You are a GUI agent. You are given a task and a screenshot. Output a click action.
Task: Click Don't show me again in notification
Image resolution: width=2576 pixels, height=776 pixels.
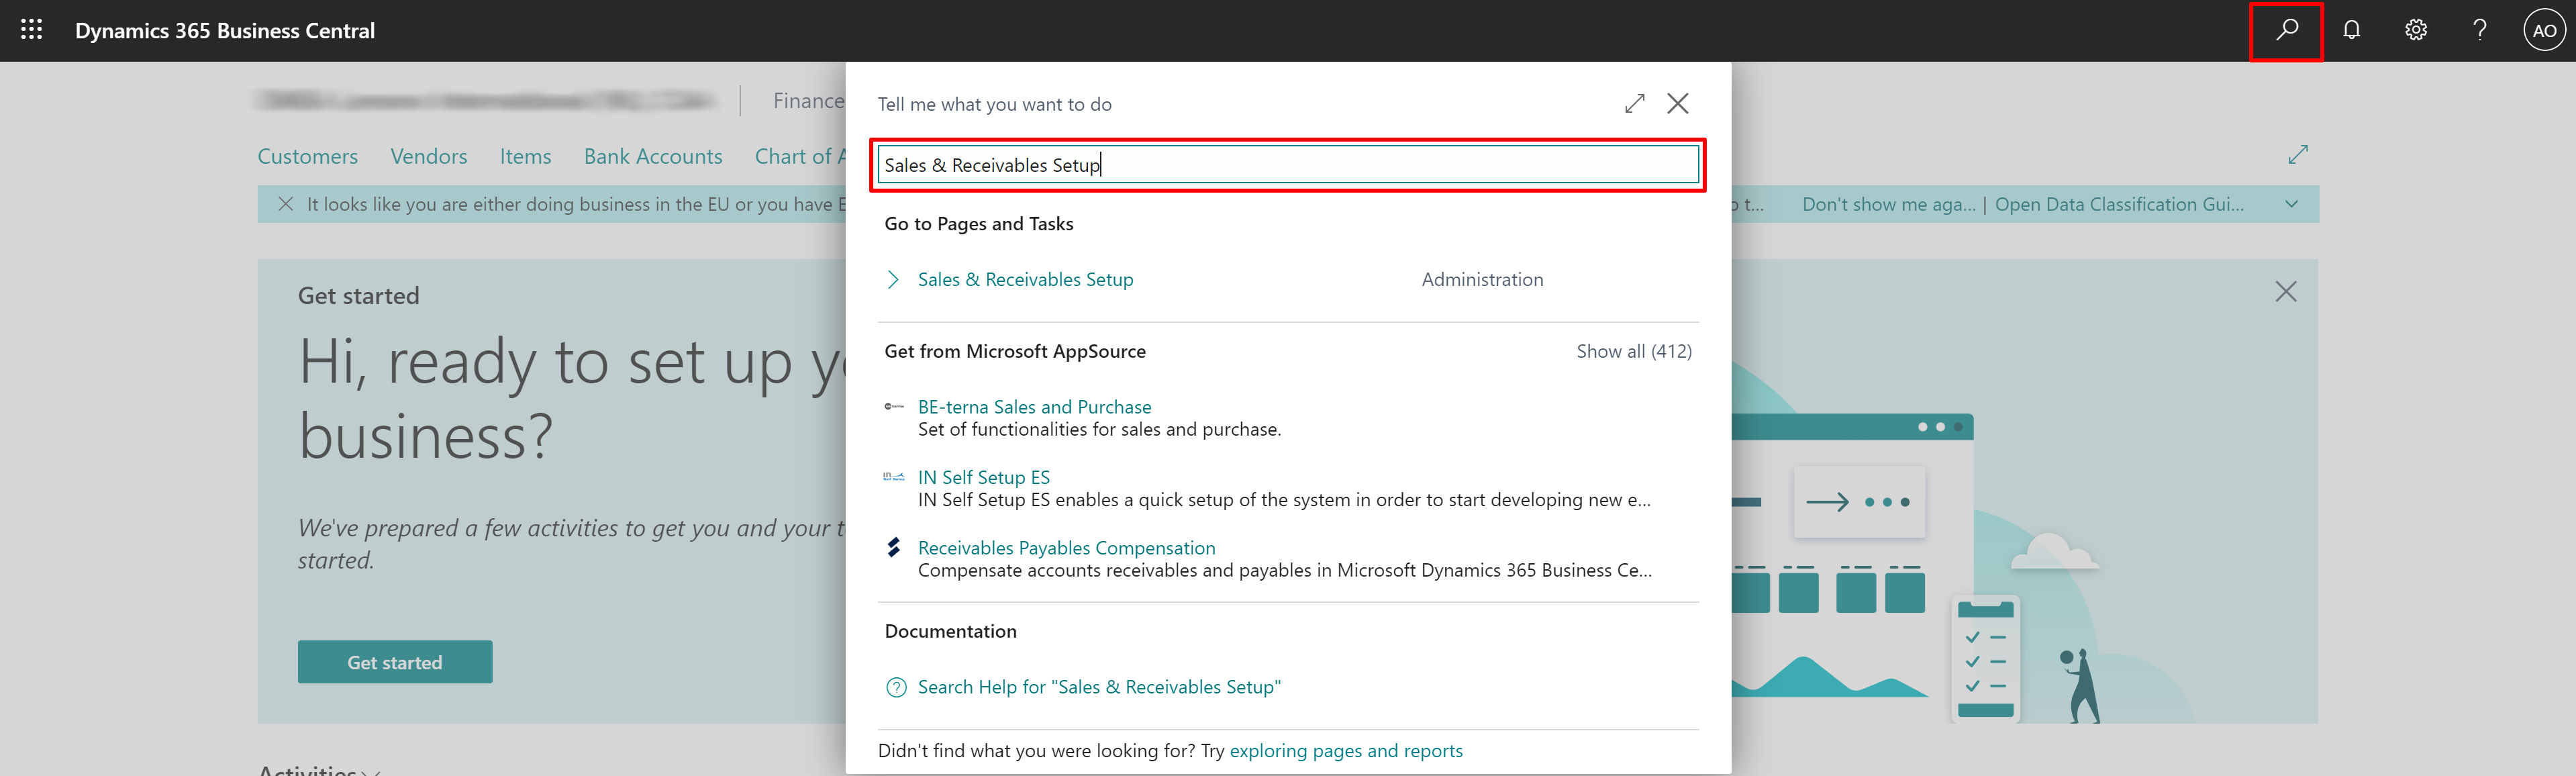(1889, 204)
